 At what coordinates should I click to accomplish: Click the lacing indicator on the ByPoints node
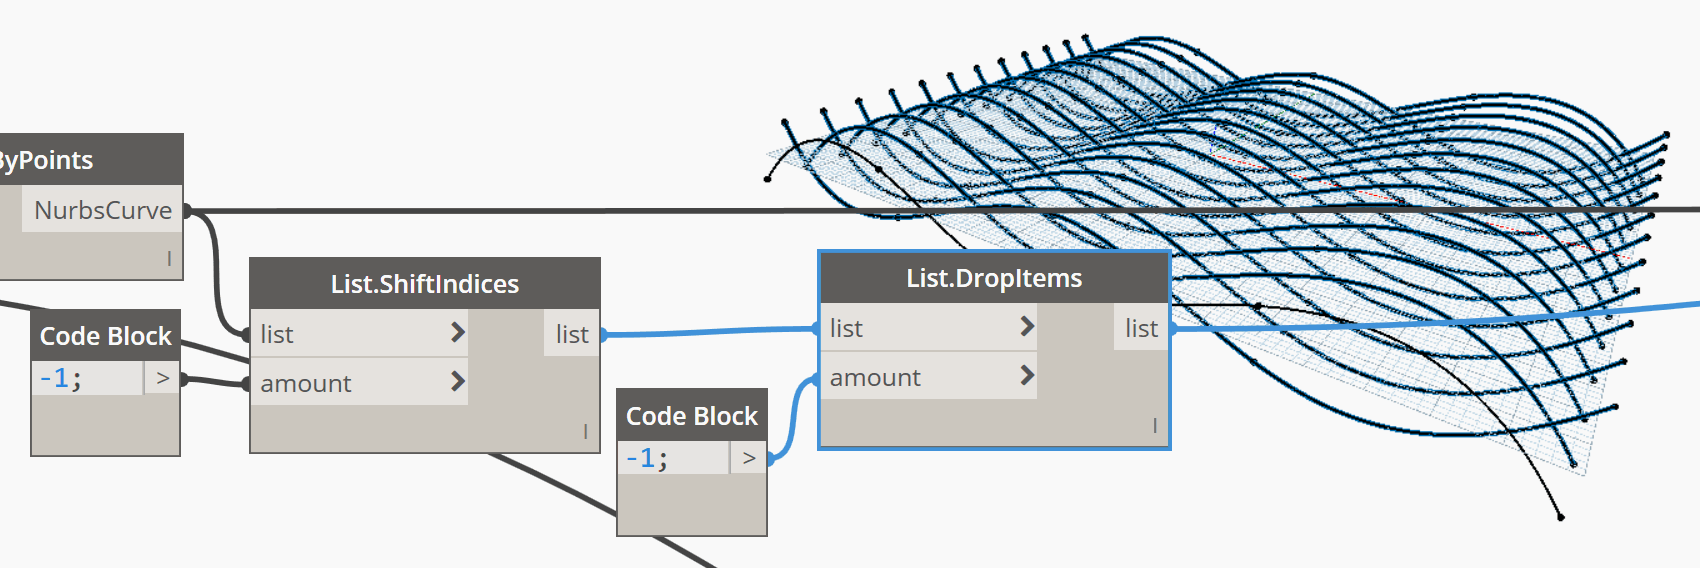point(169,258)
